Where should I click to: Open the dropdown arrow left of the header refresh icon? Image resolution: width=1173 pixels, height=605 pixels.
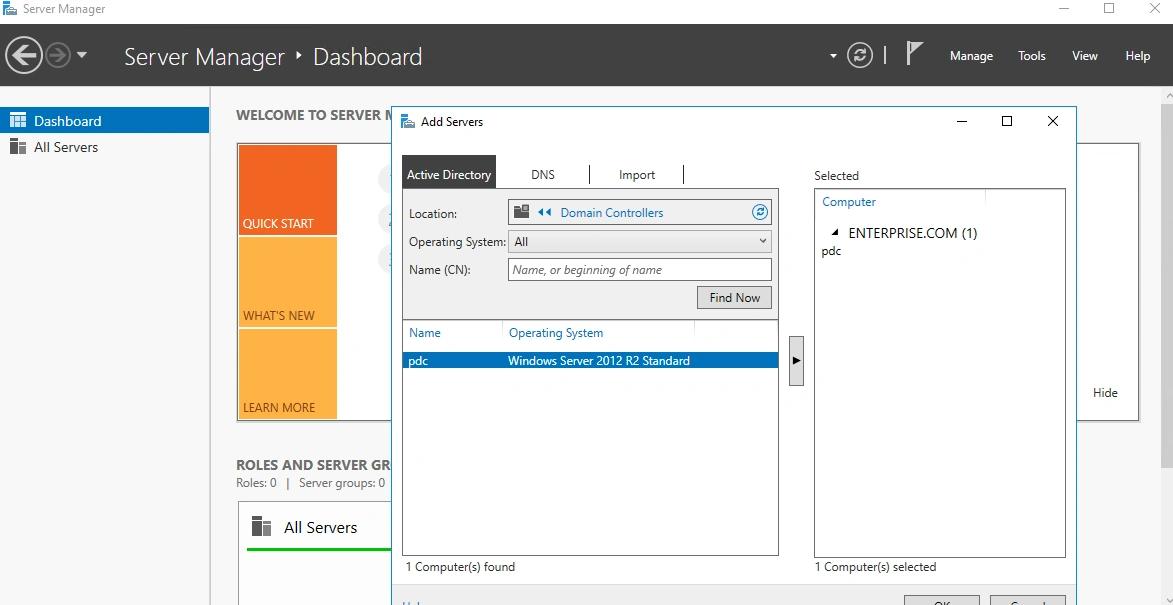click(833, 56)
